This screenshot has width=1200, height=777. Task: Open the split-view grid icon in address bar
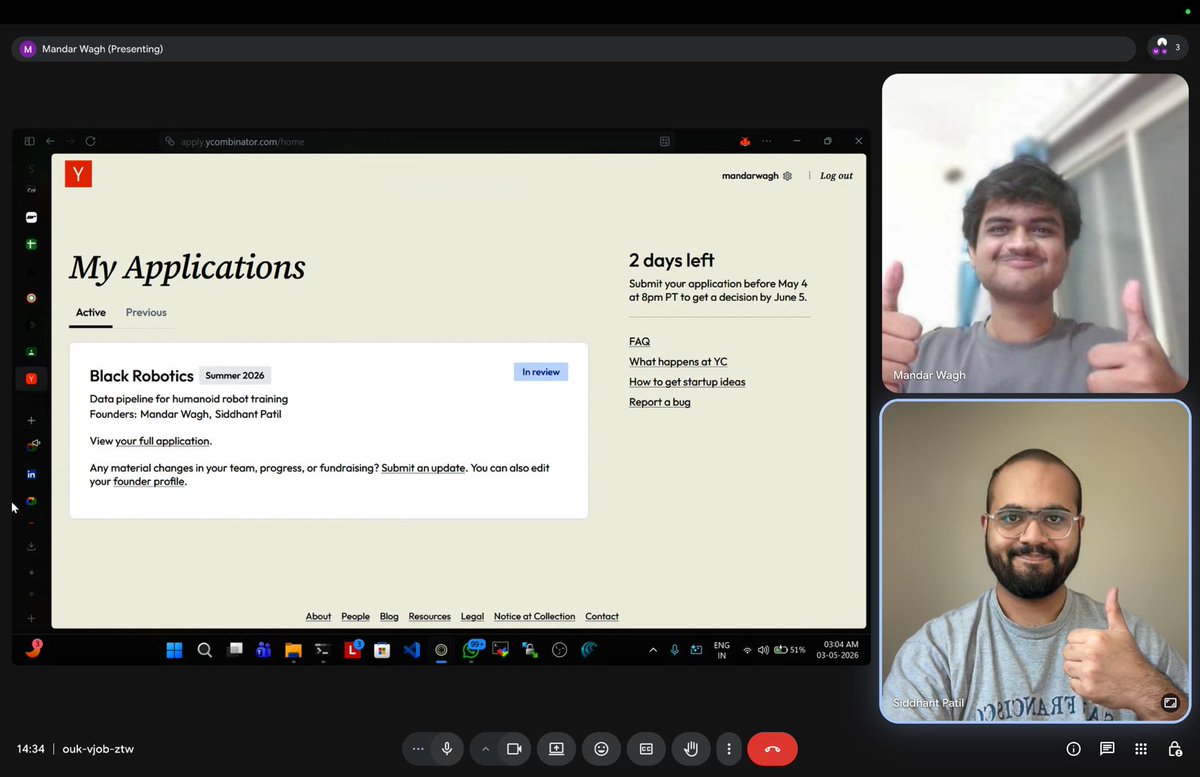pos(665,142)
